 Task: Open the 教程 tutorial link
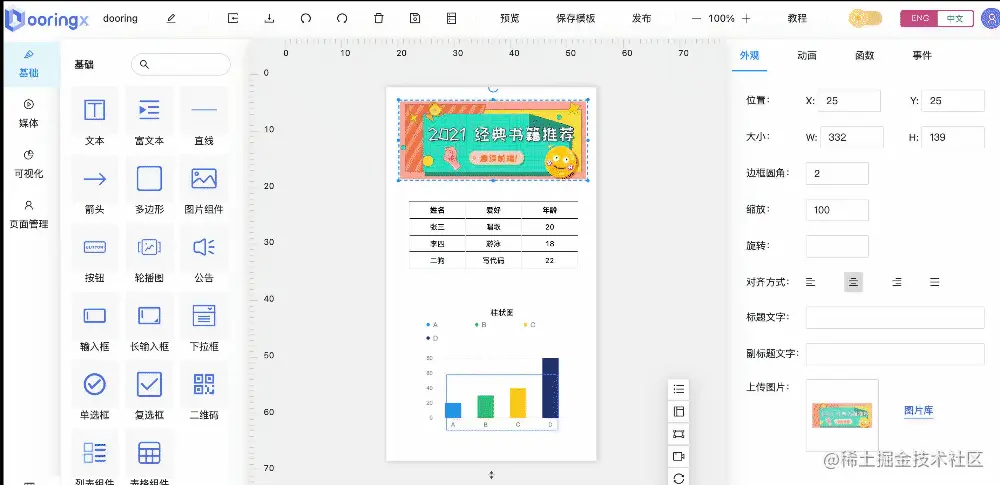pos(797,19)
